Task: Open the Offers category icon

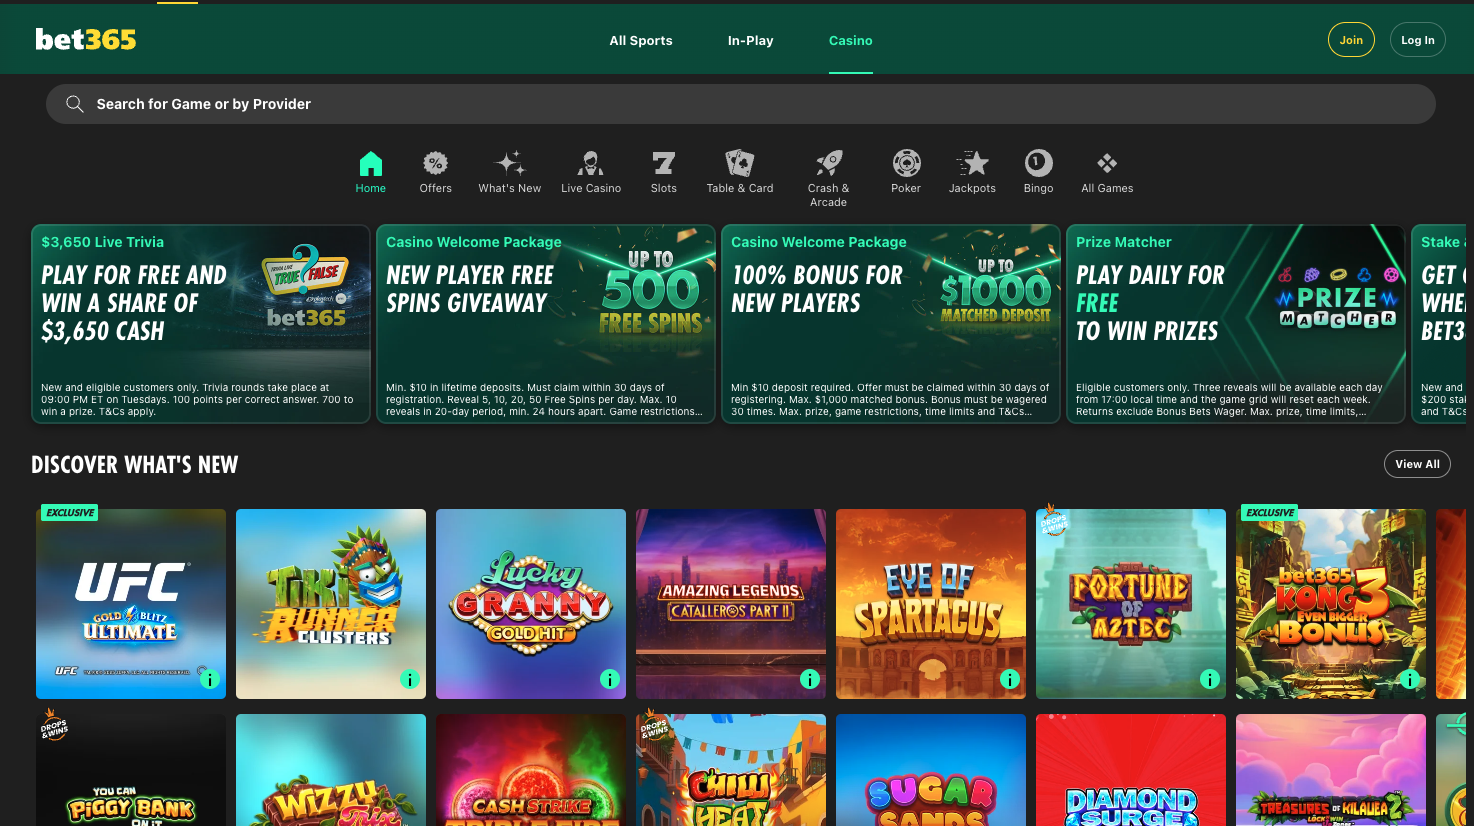Action: (435, 164)
